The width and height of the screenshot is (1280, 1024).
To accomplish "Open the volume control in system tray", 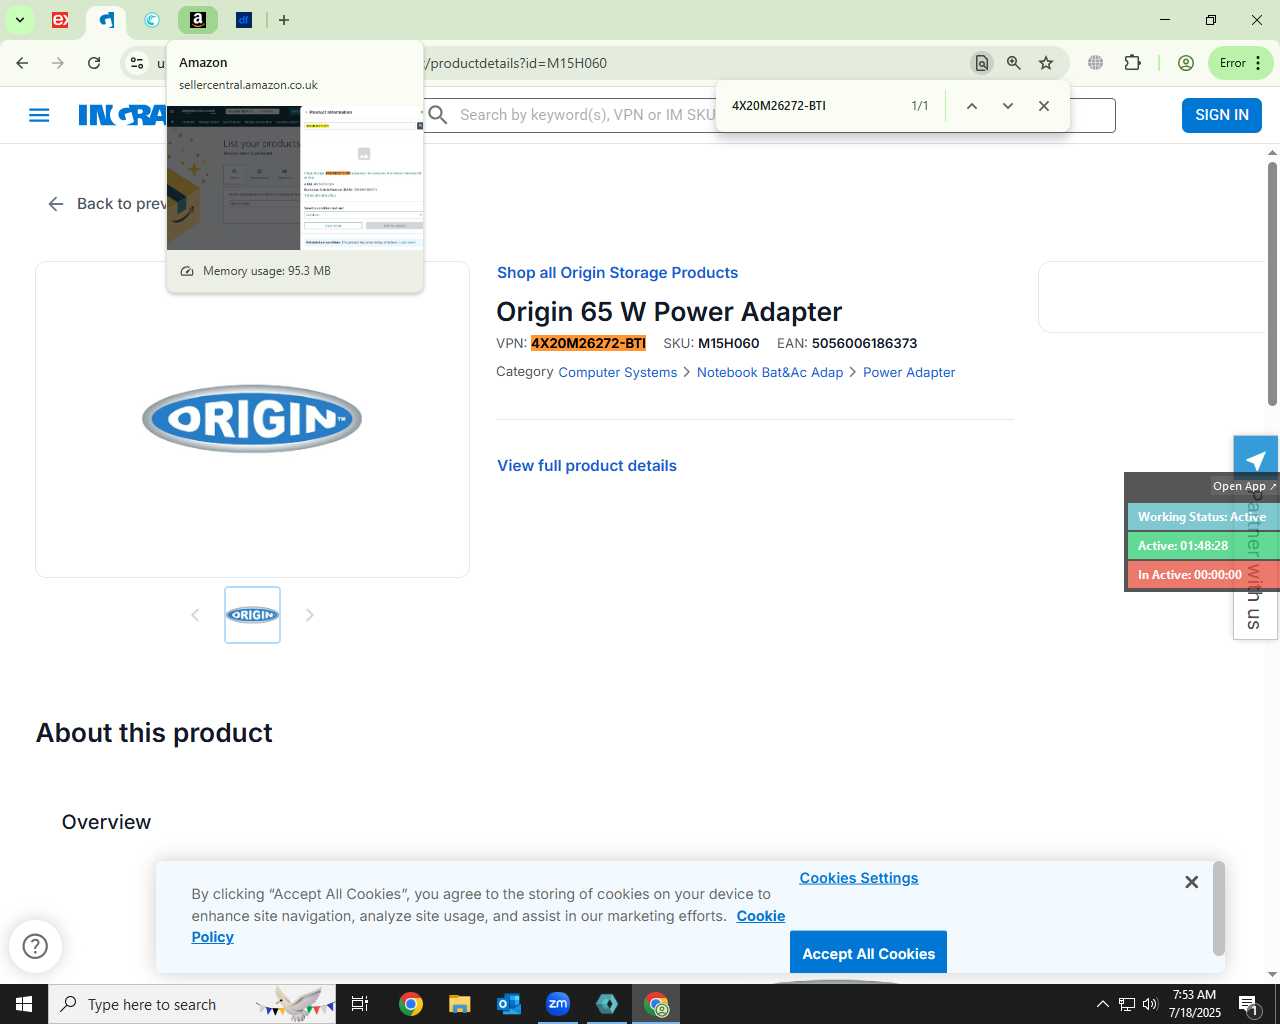I will coord(1150,1004).
